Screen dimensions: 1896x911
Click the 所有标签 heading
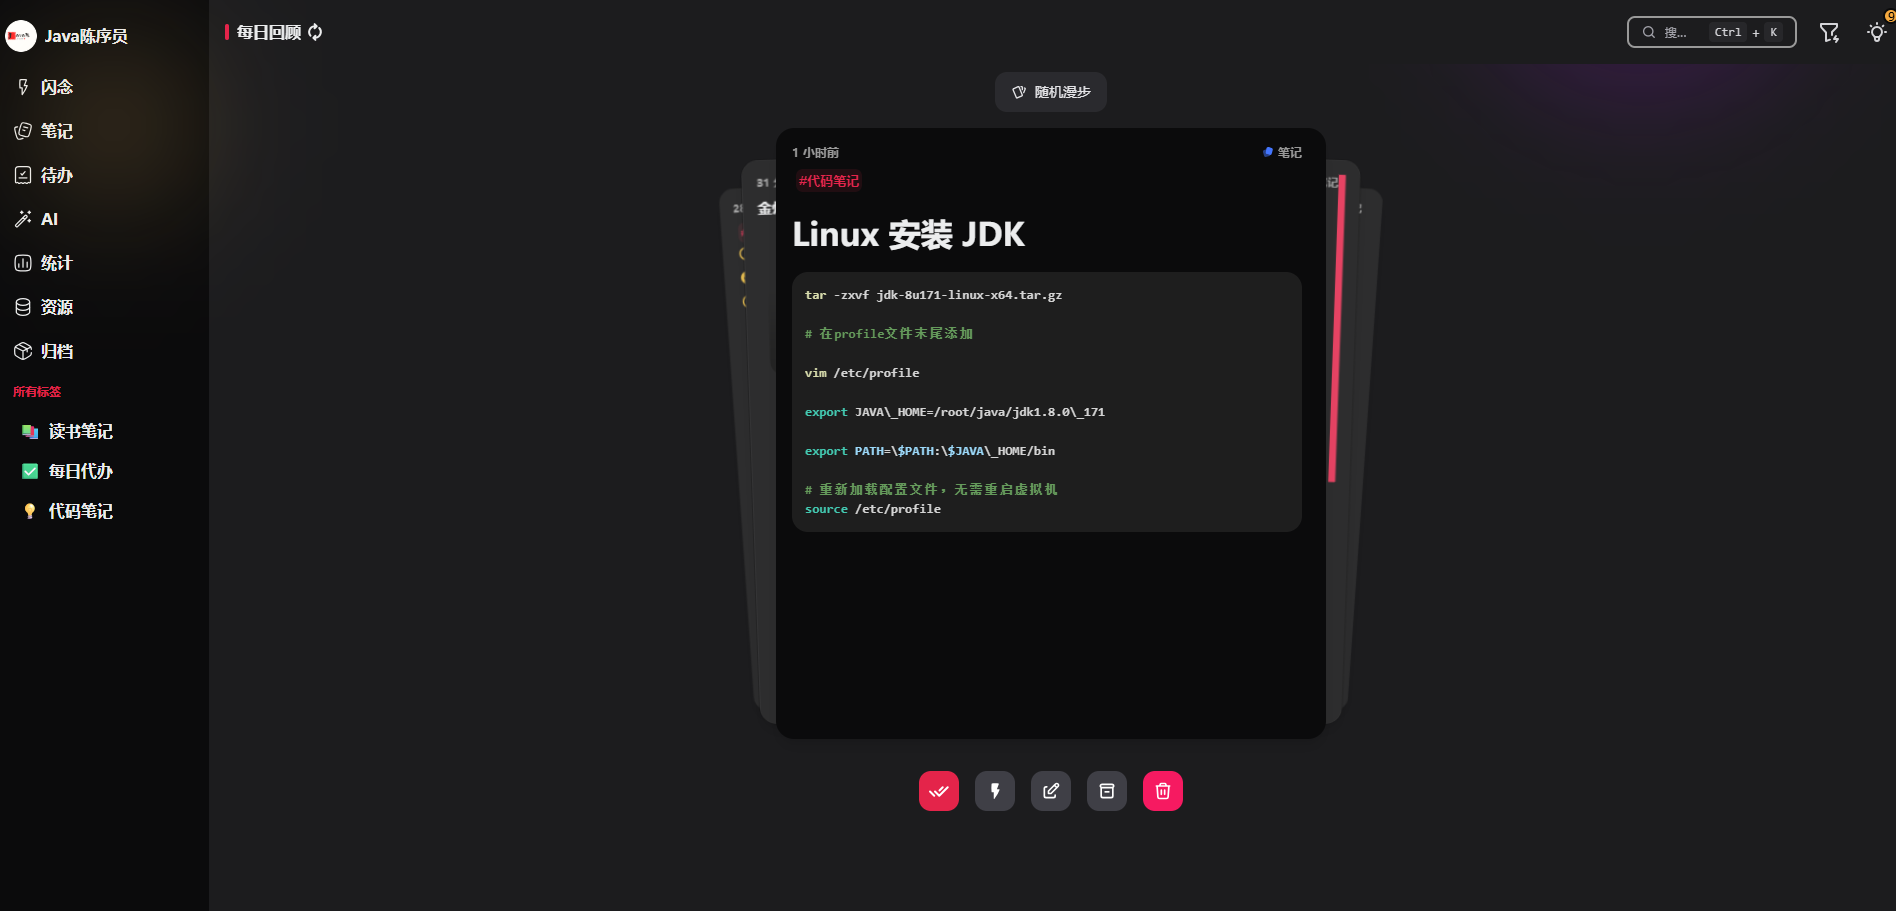tap(37, 392)
